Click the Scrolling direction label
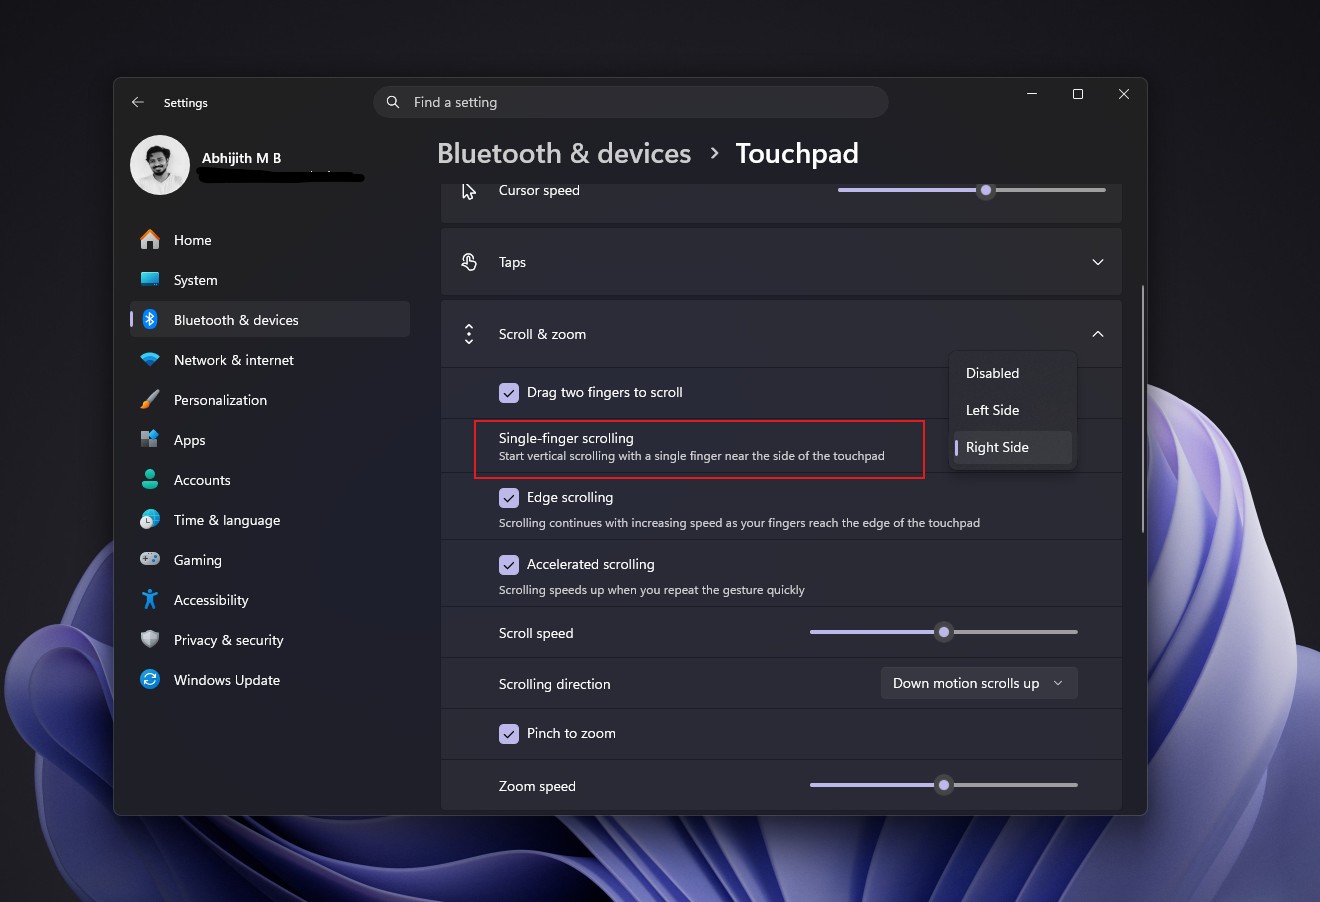The height and width of the screenshot is (902, 1320). click(554, 684)
